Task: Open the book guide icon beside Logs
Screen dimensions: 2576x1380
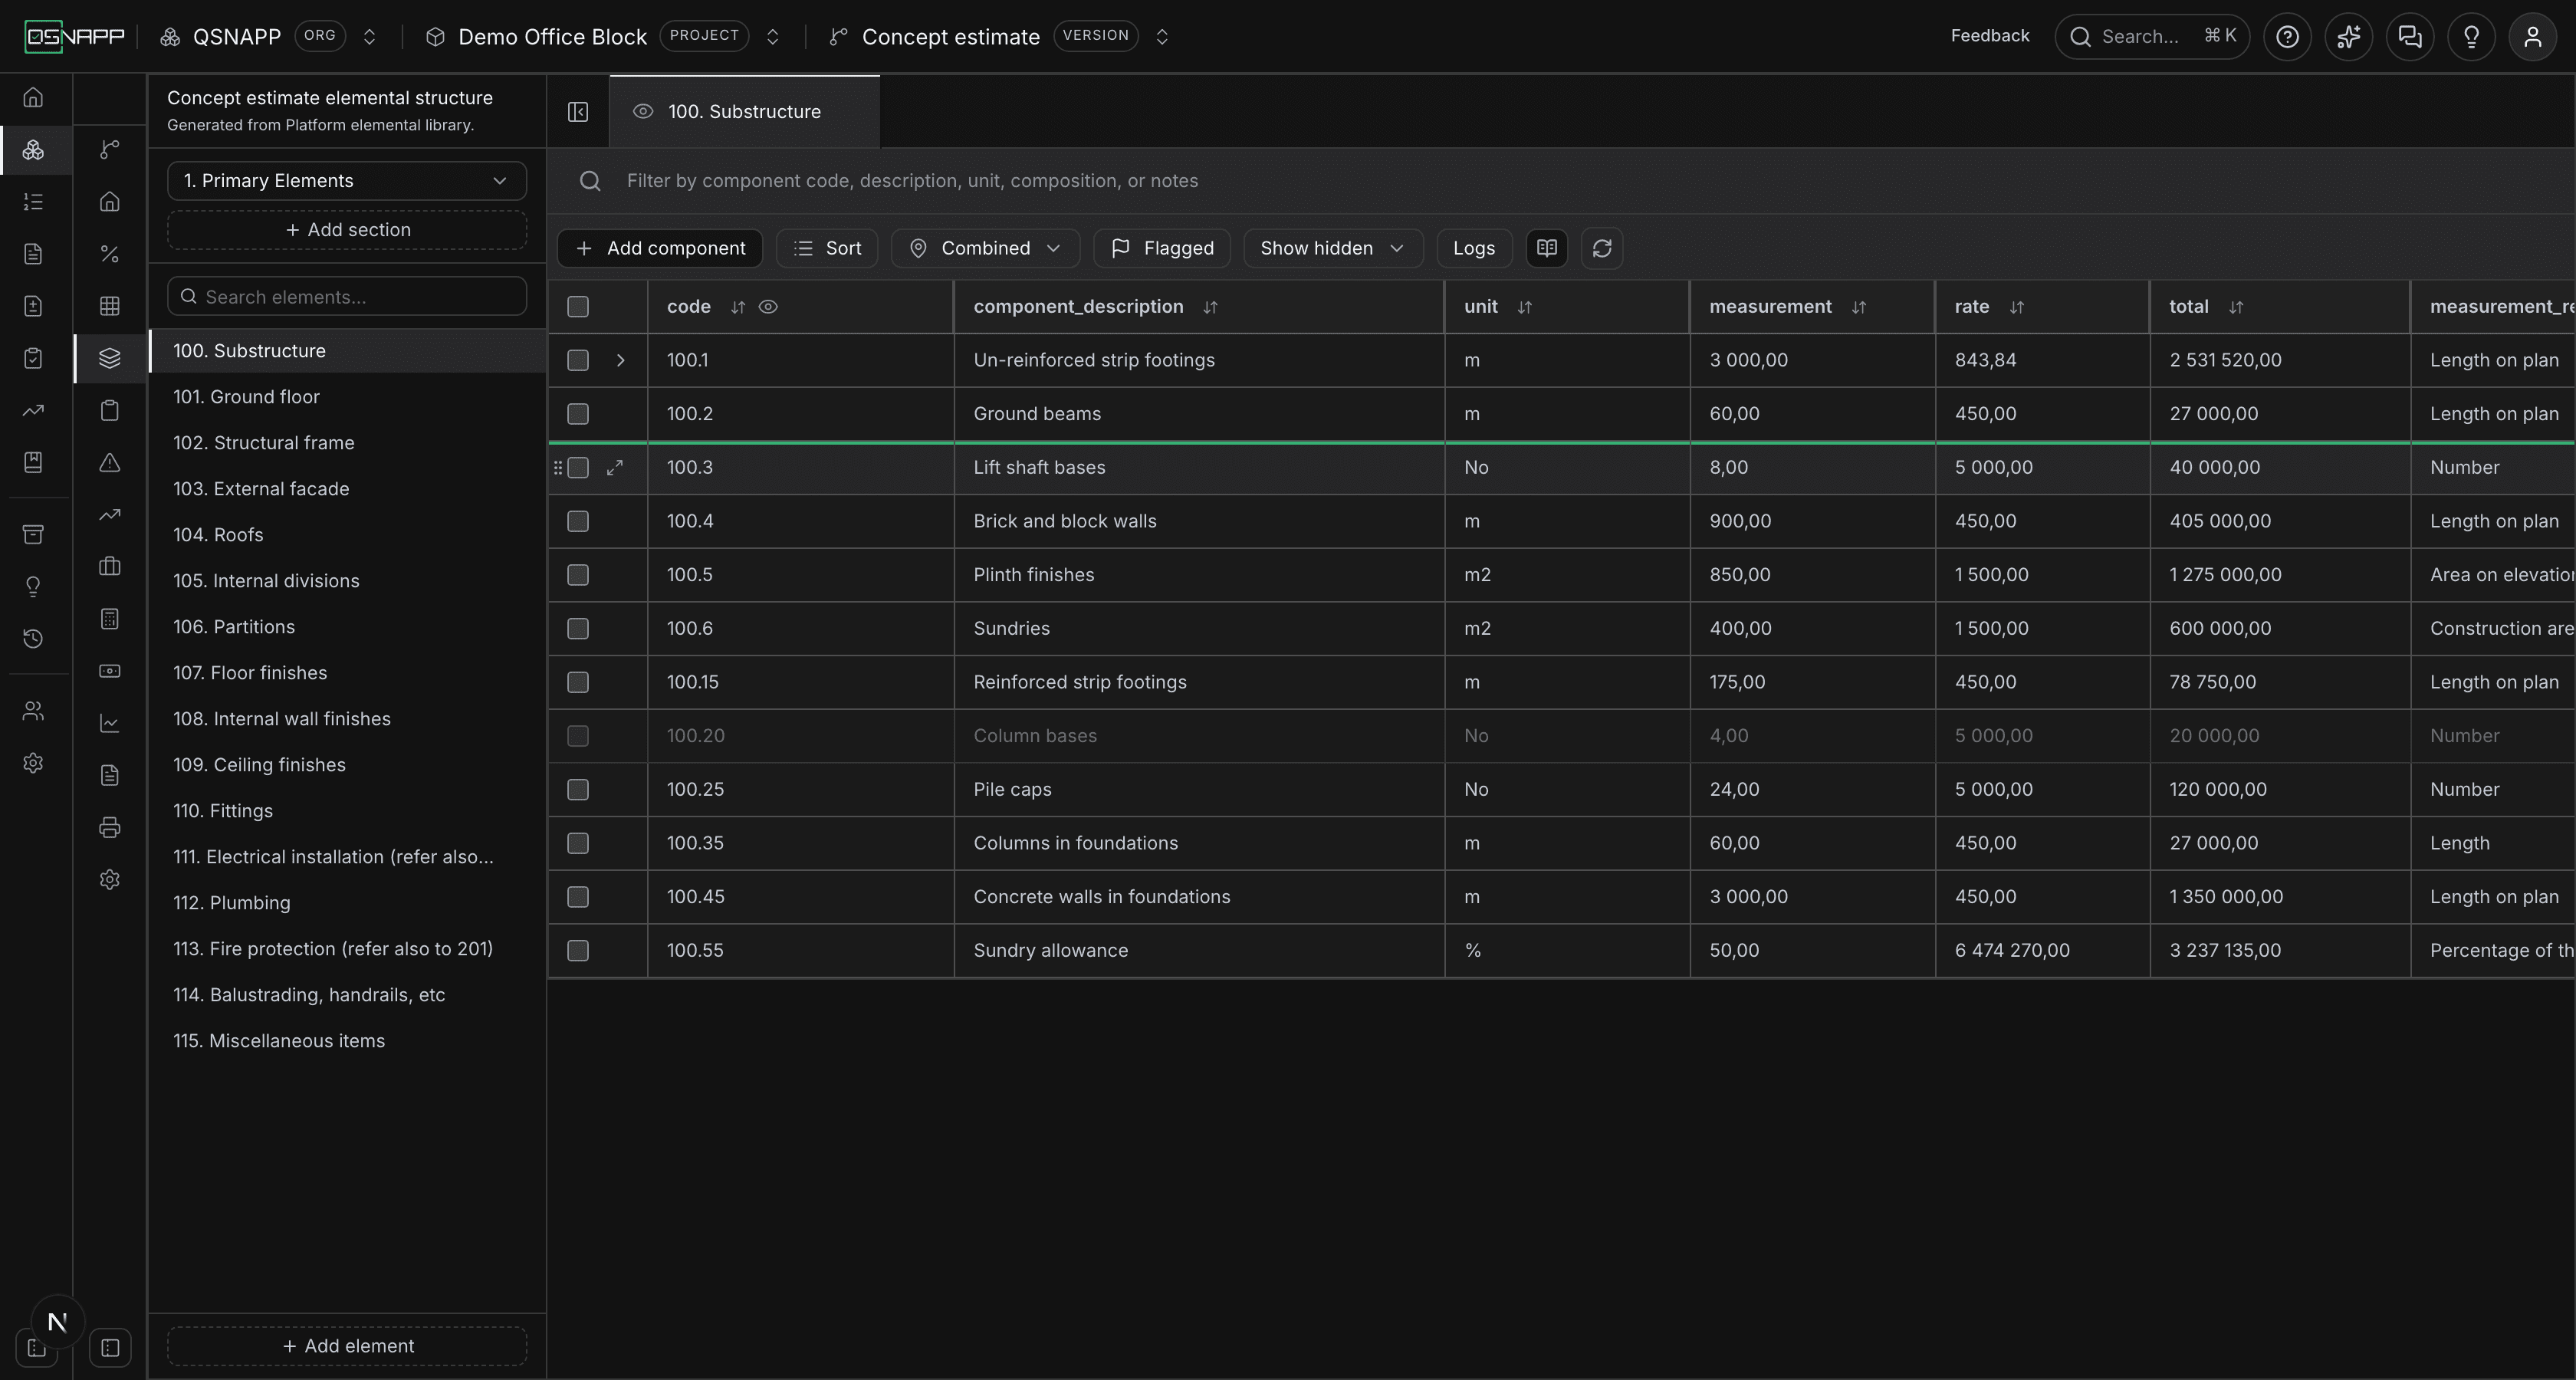Action: coord(1546,248)
